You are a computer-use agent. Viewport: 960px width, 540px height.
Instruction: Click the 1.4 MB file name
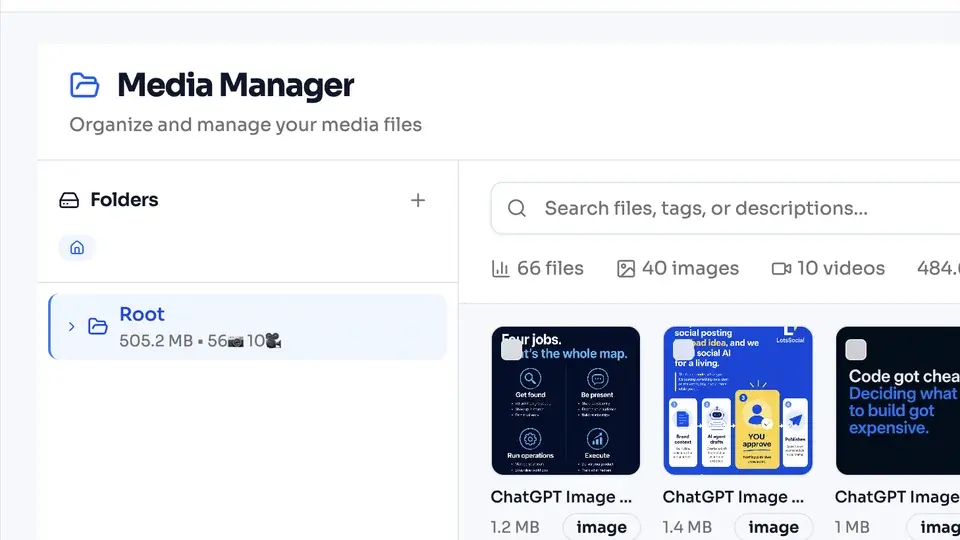click(x=733, y=497)
